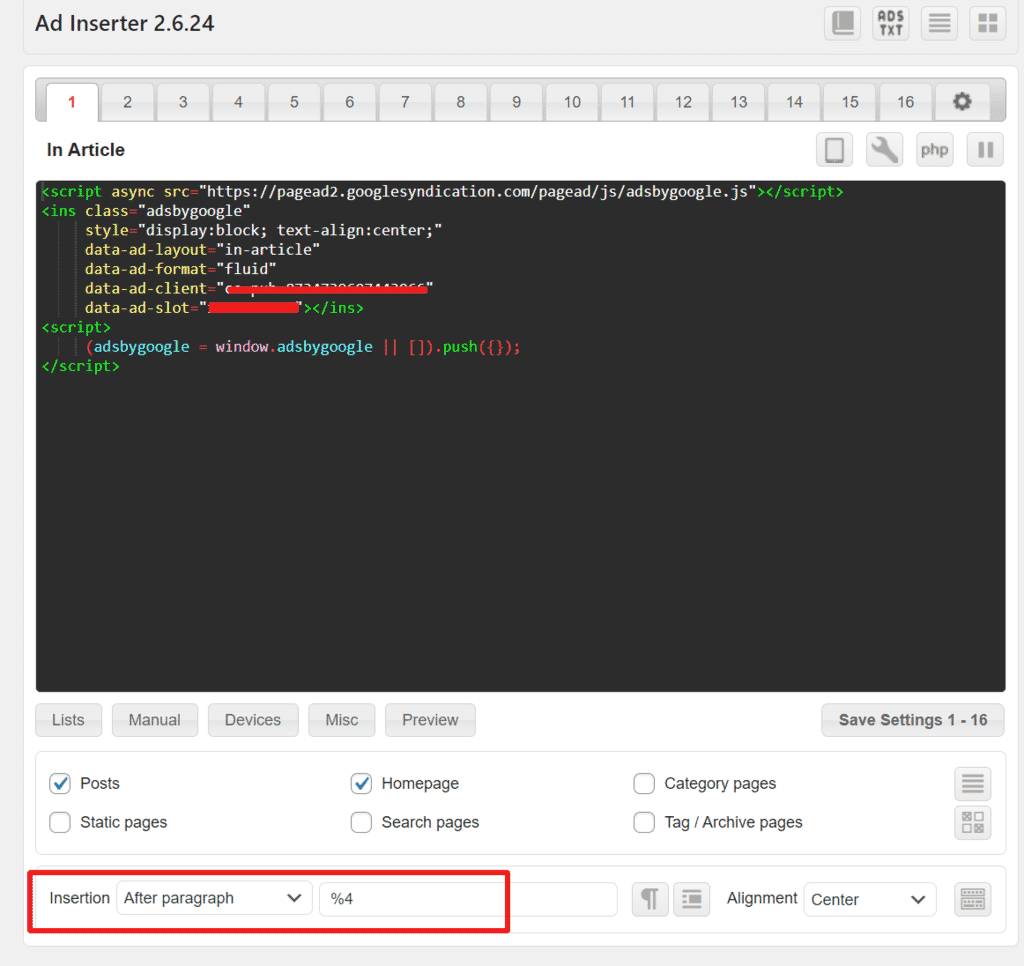Click the Manual button
The height and width of the screenshot is (966, 1024).
tap(155, 720)
